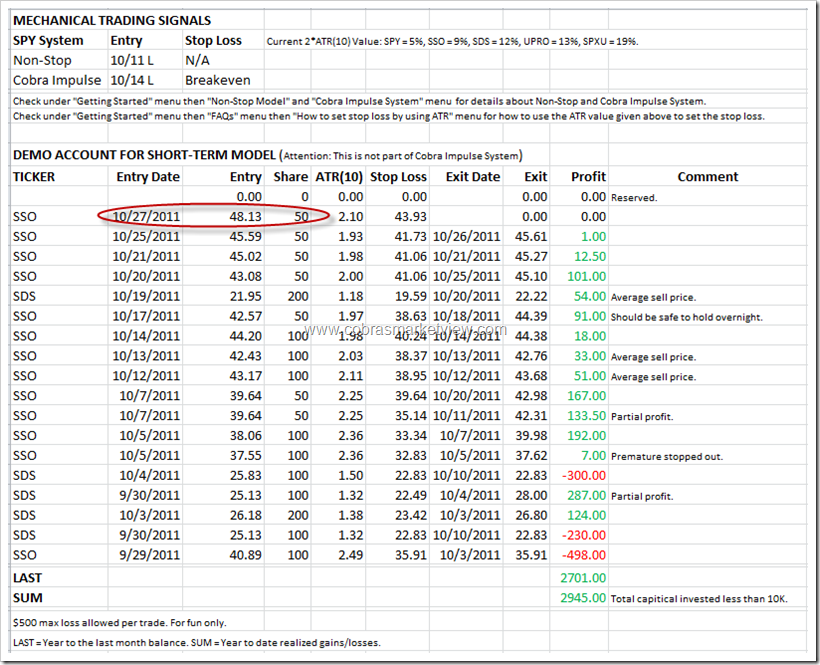The image size is (820, 665).
Task: Click the ATR(10) column header
Action: pos(339,177)
